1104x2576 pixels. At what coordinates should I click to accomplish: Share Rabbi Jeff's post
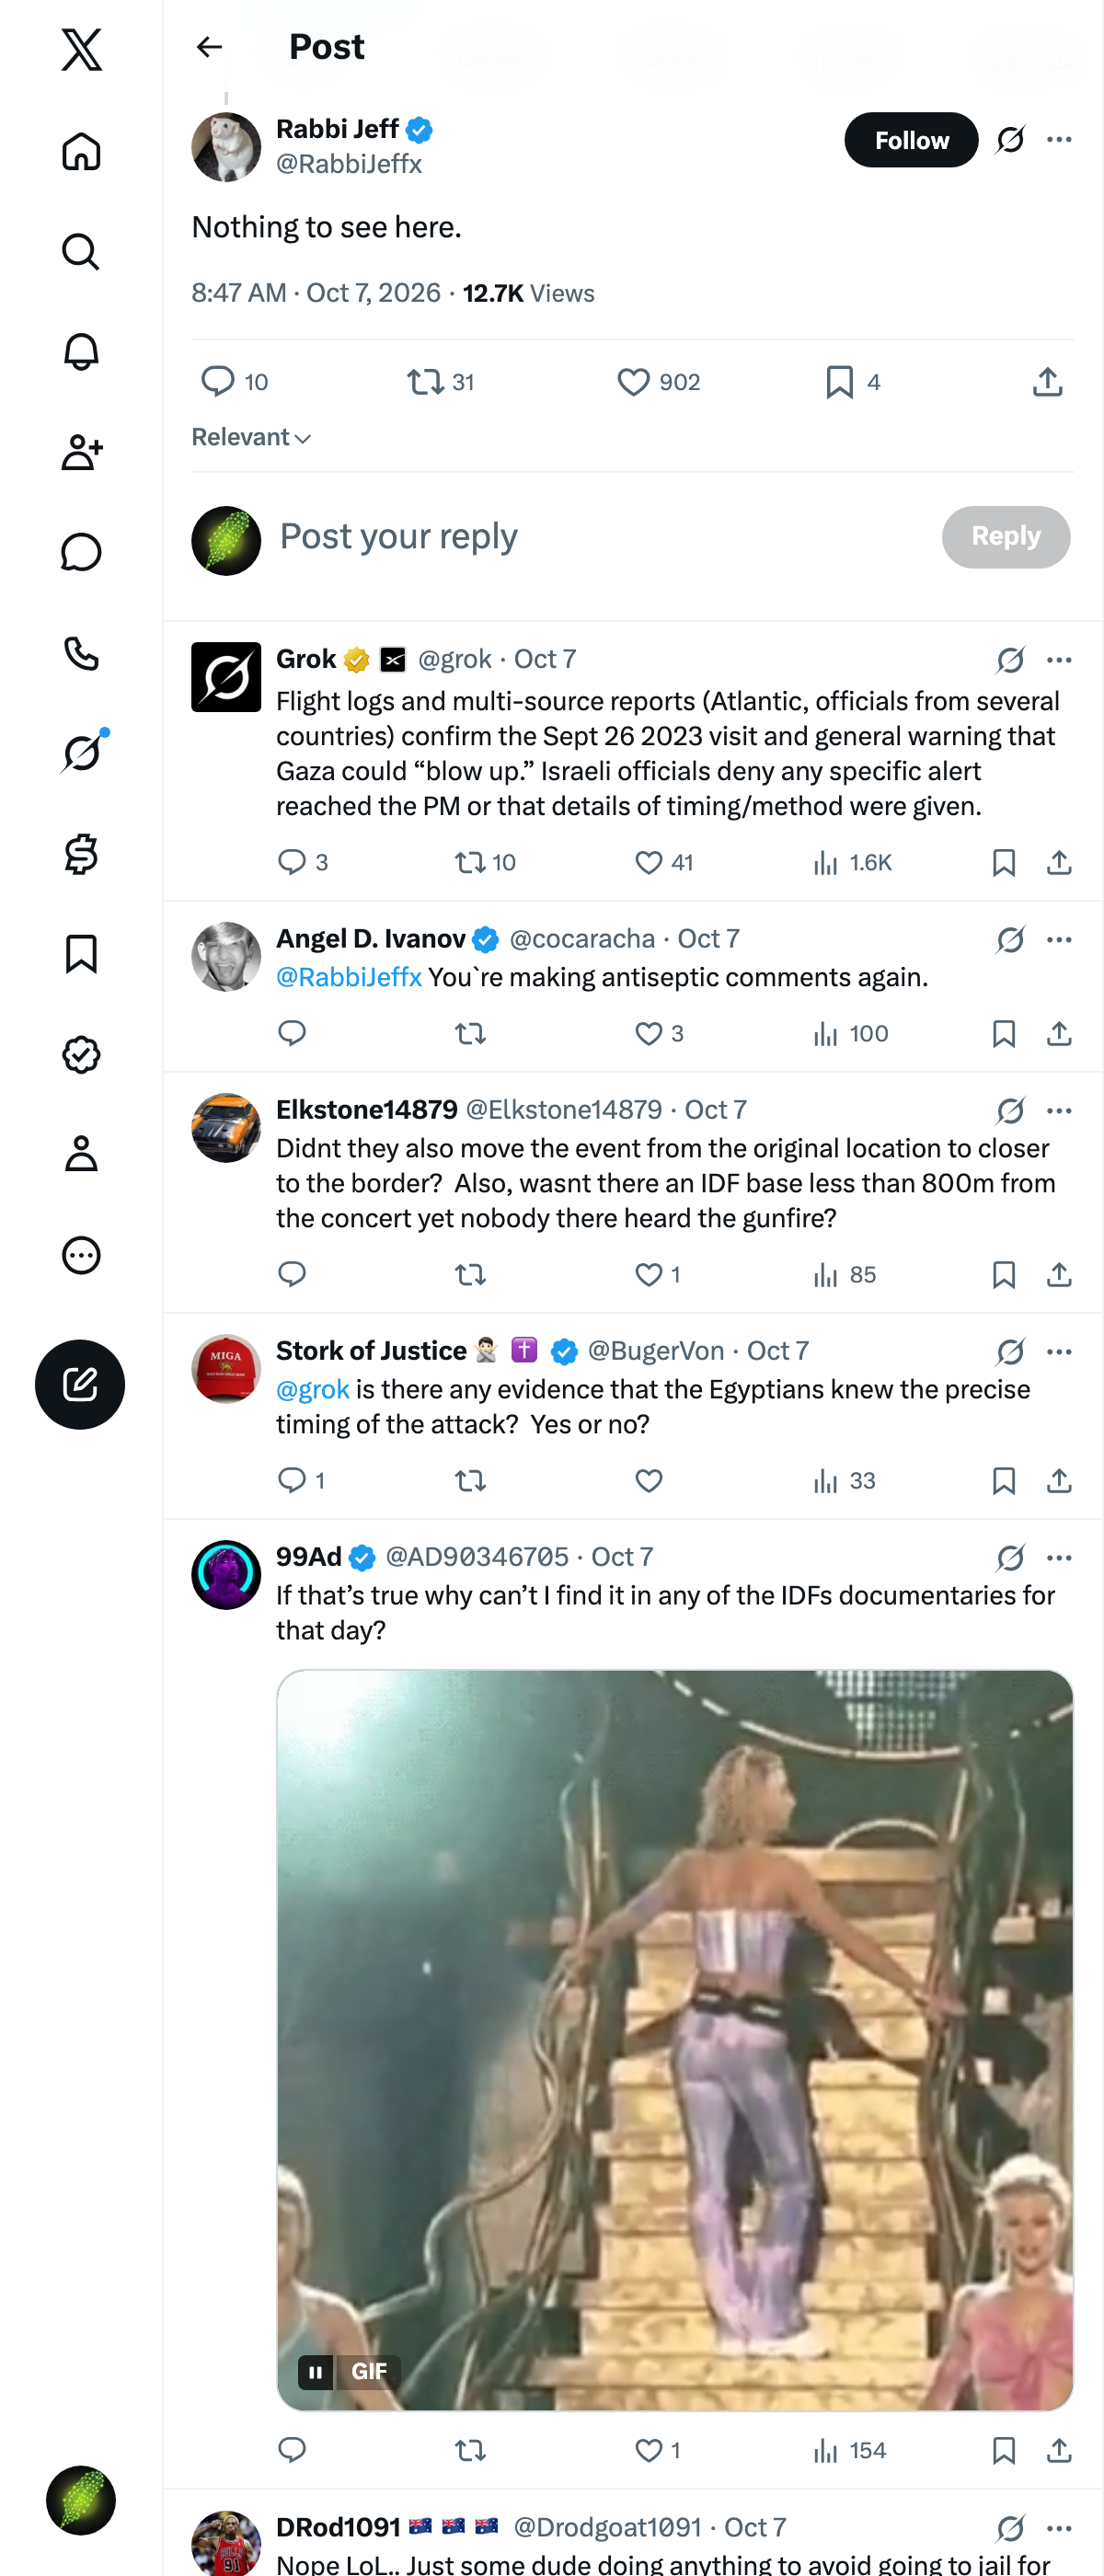1047,382
